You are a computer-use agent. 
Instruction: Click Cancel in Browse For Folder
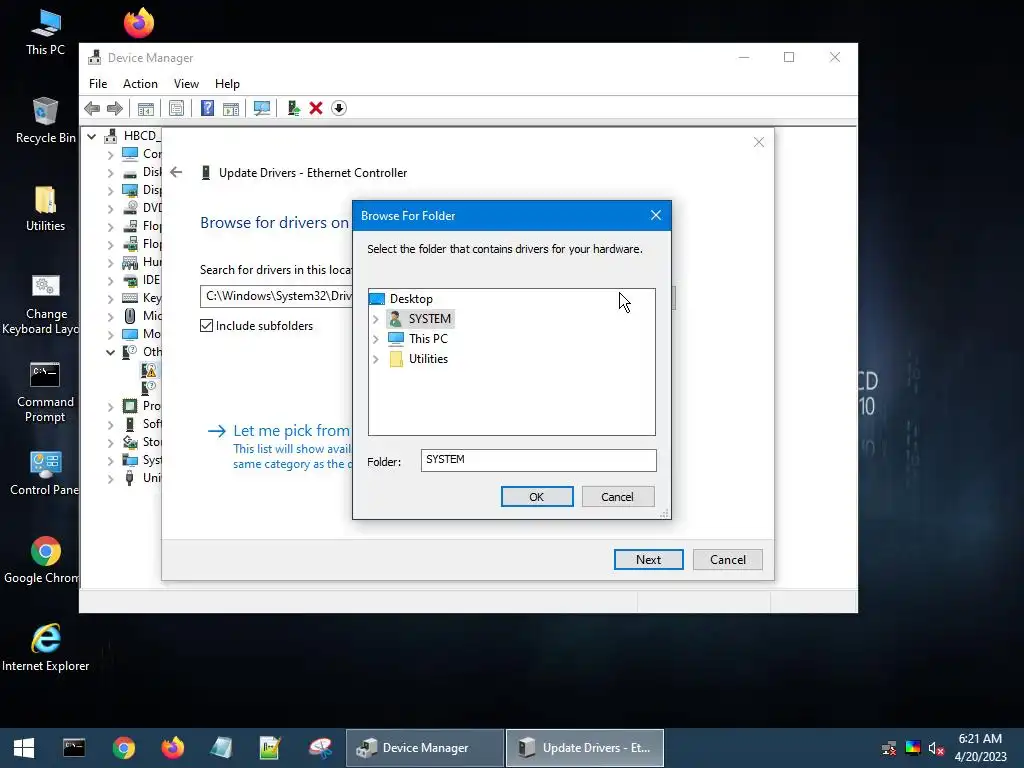click(617, 497)
